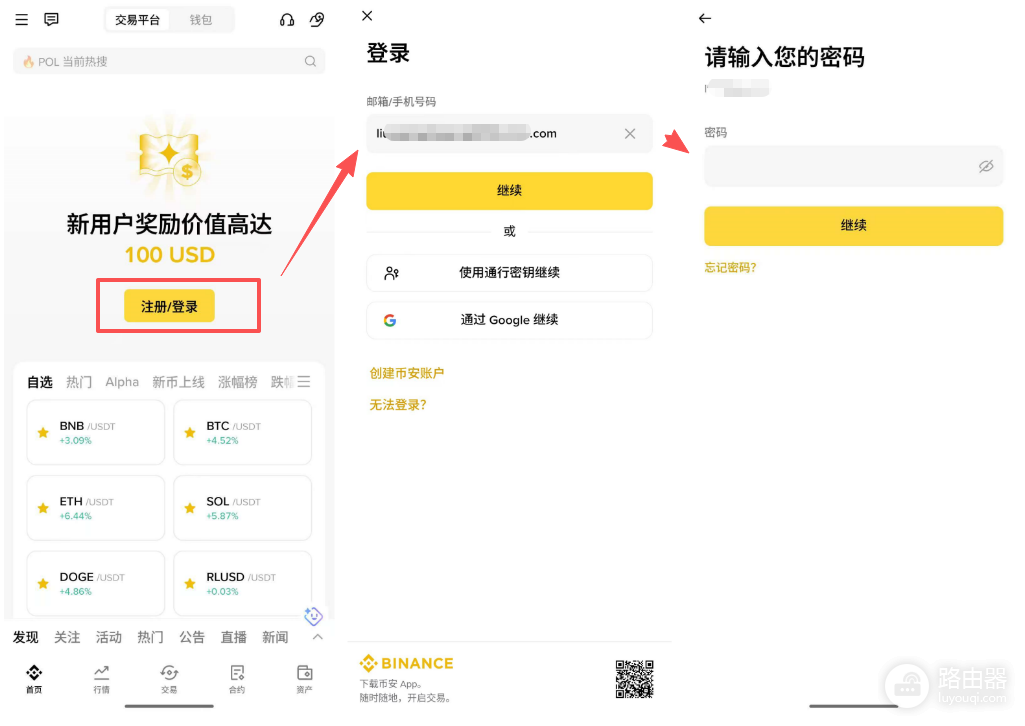Open the 无法登录? link
Image resolution: width=1025 pixels, height=726 pixels.
(398, 405)
